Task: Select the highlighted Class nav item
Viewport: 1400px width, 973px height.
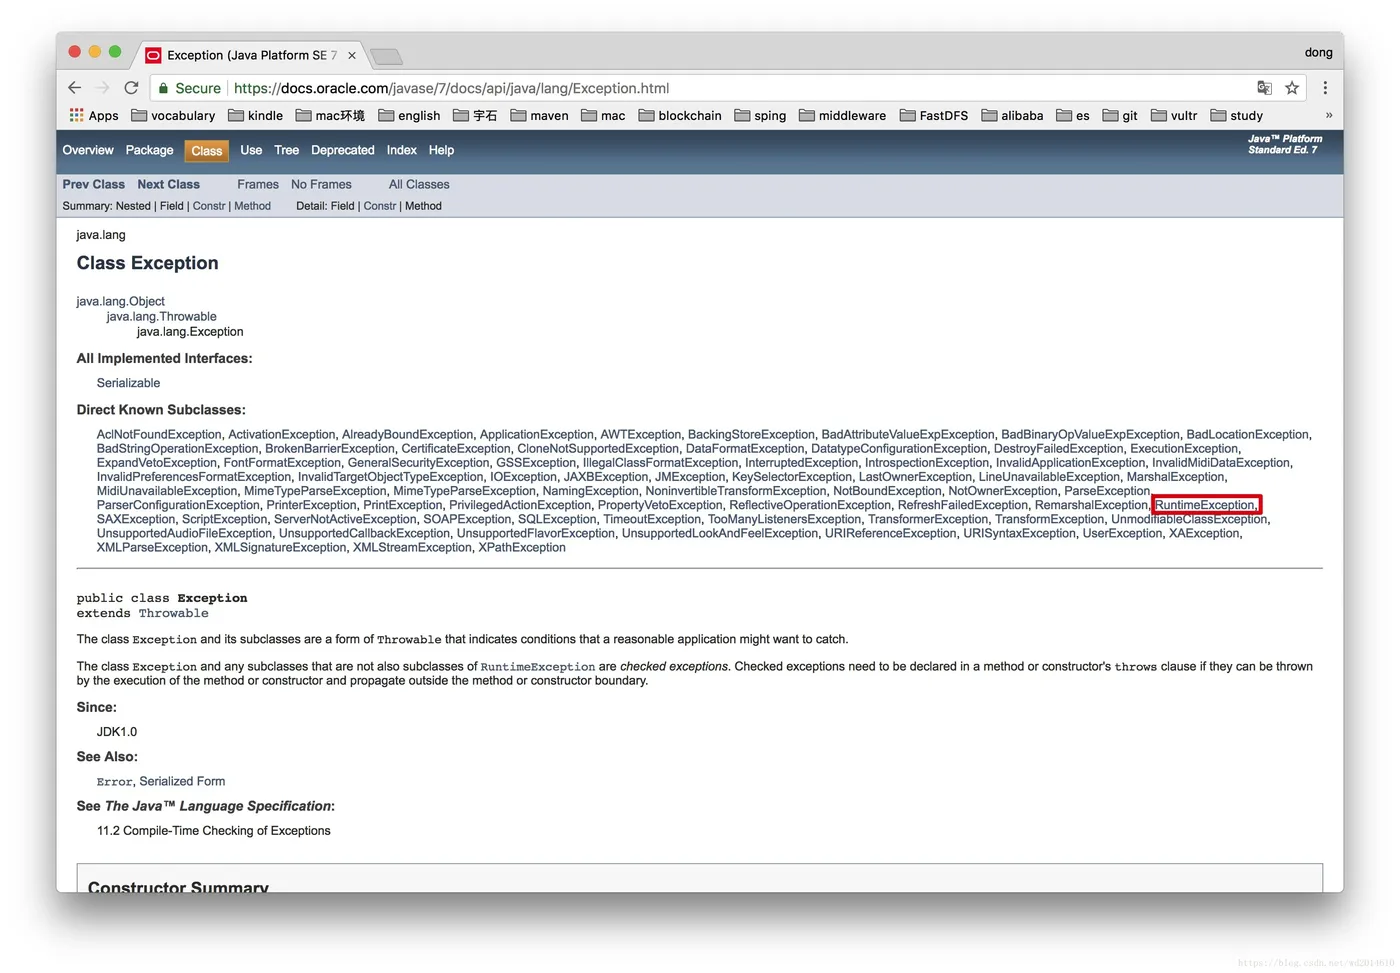Action: 207,151
